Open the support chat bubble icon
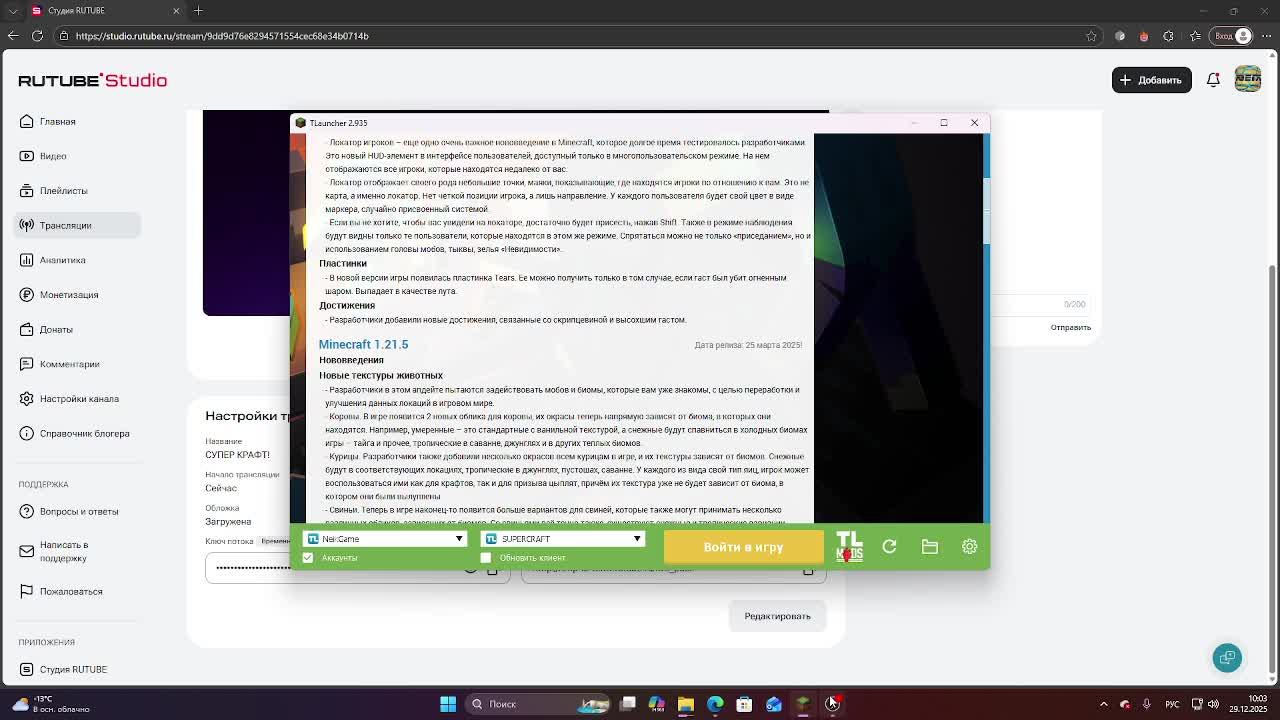Image resolution: width=1280 pixels, height=720 pixels. [1227, 657]
